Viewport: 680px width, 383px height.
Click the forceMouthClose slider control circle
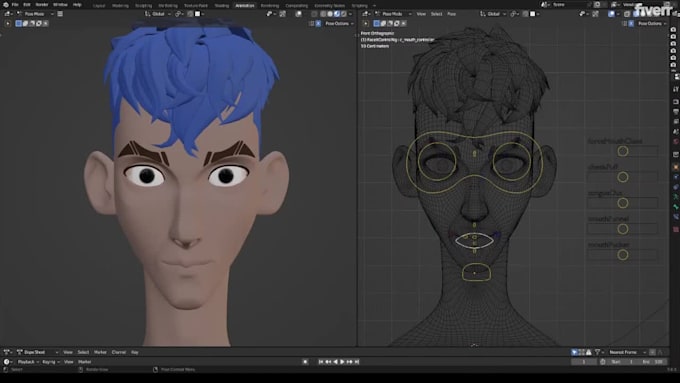coord(623,151)
